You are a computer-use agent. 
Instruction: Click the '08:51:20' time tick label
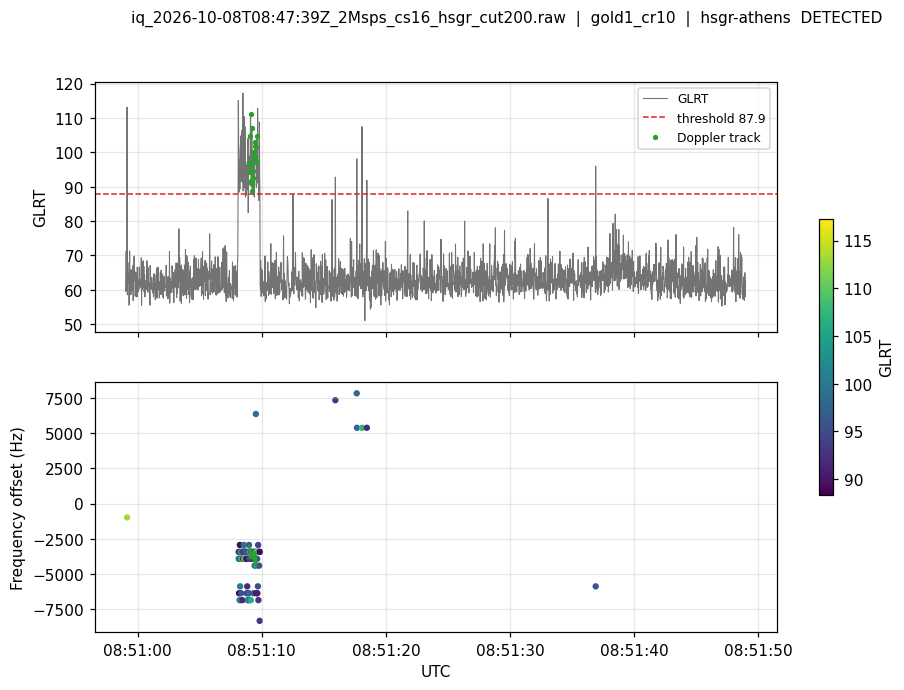click(x=386, y=651)
